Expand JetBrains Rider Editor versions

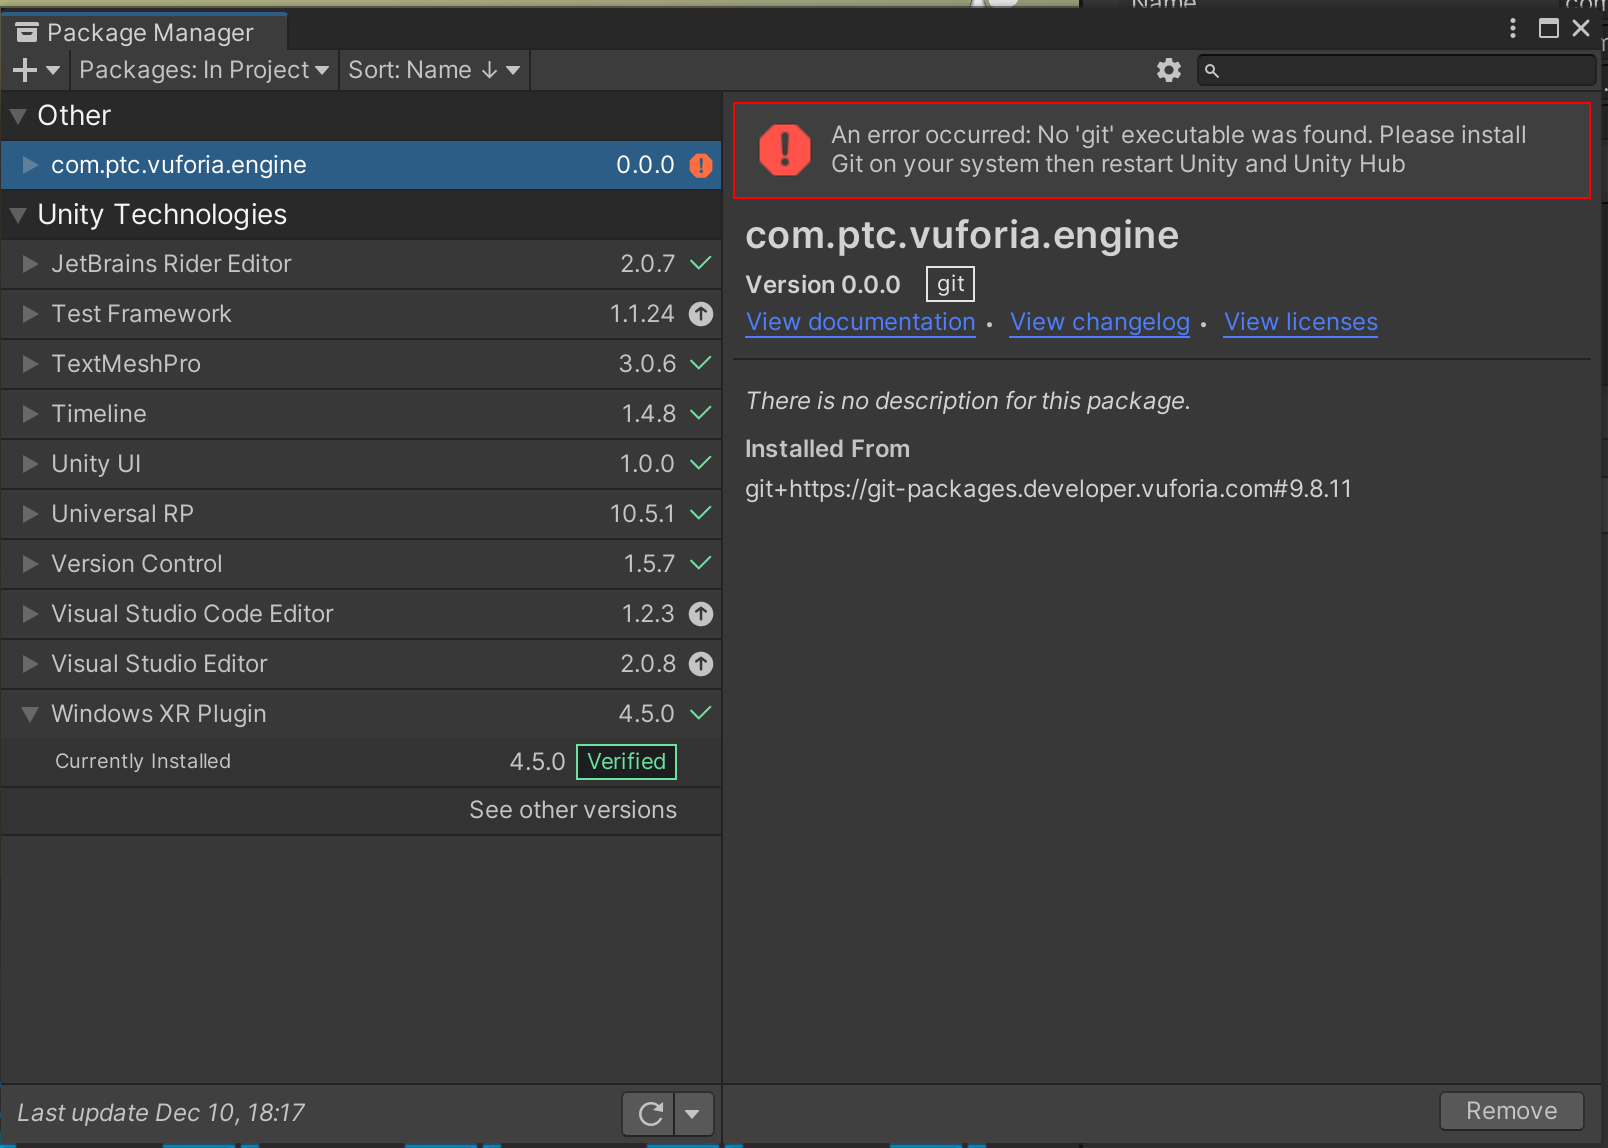30,264
